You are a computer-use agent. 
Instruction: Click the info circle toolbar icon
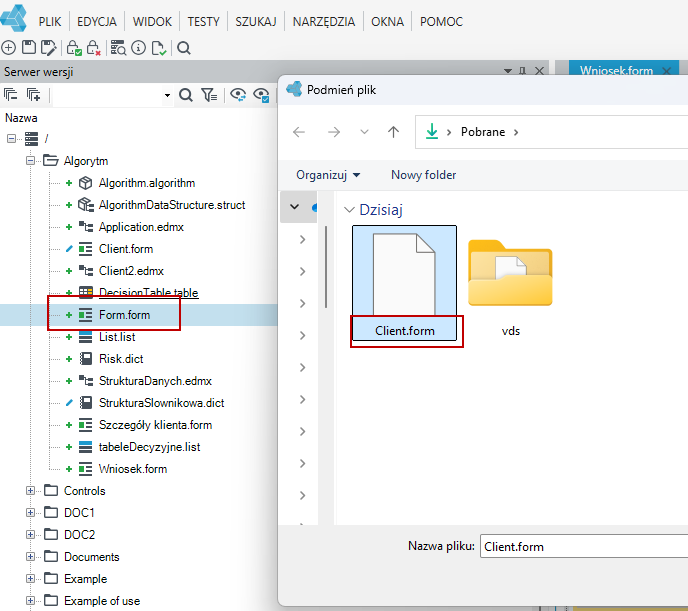(x=138, y=47)
